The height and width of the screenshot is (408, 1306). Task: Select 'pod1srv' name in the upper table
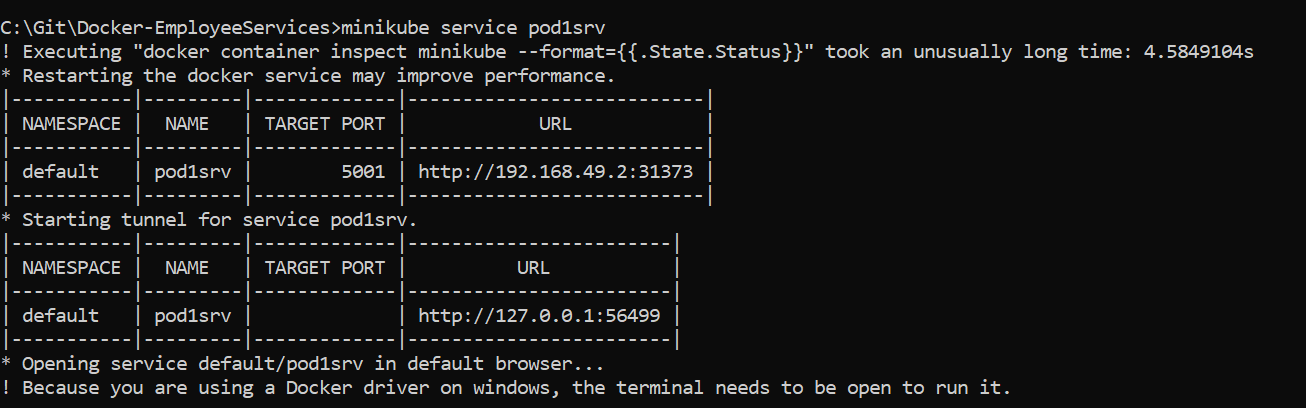tap(193, 171)
